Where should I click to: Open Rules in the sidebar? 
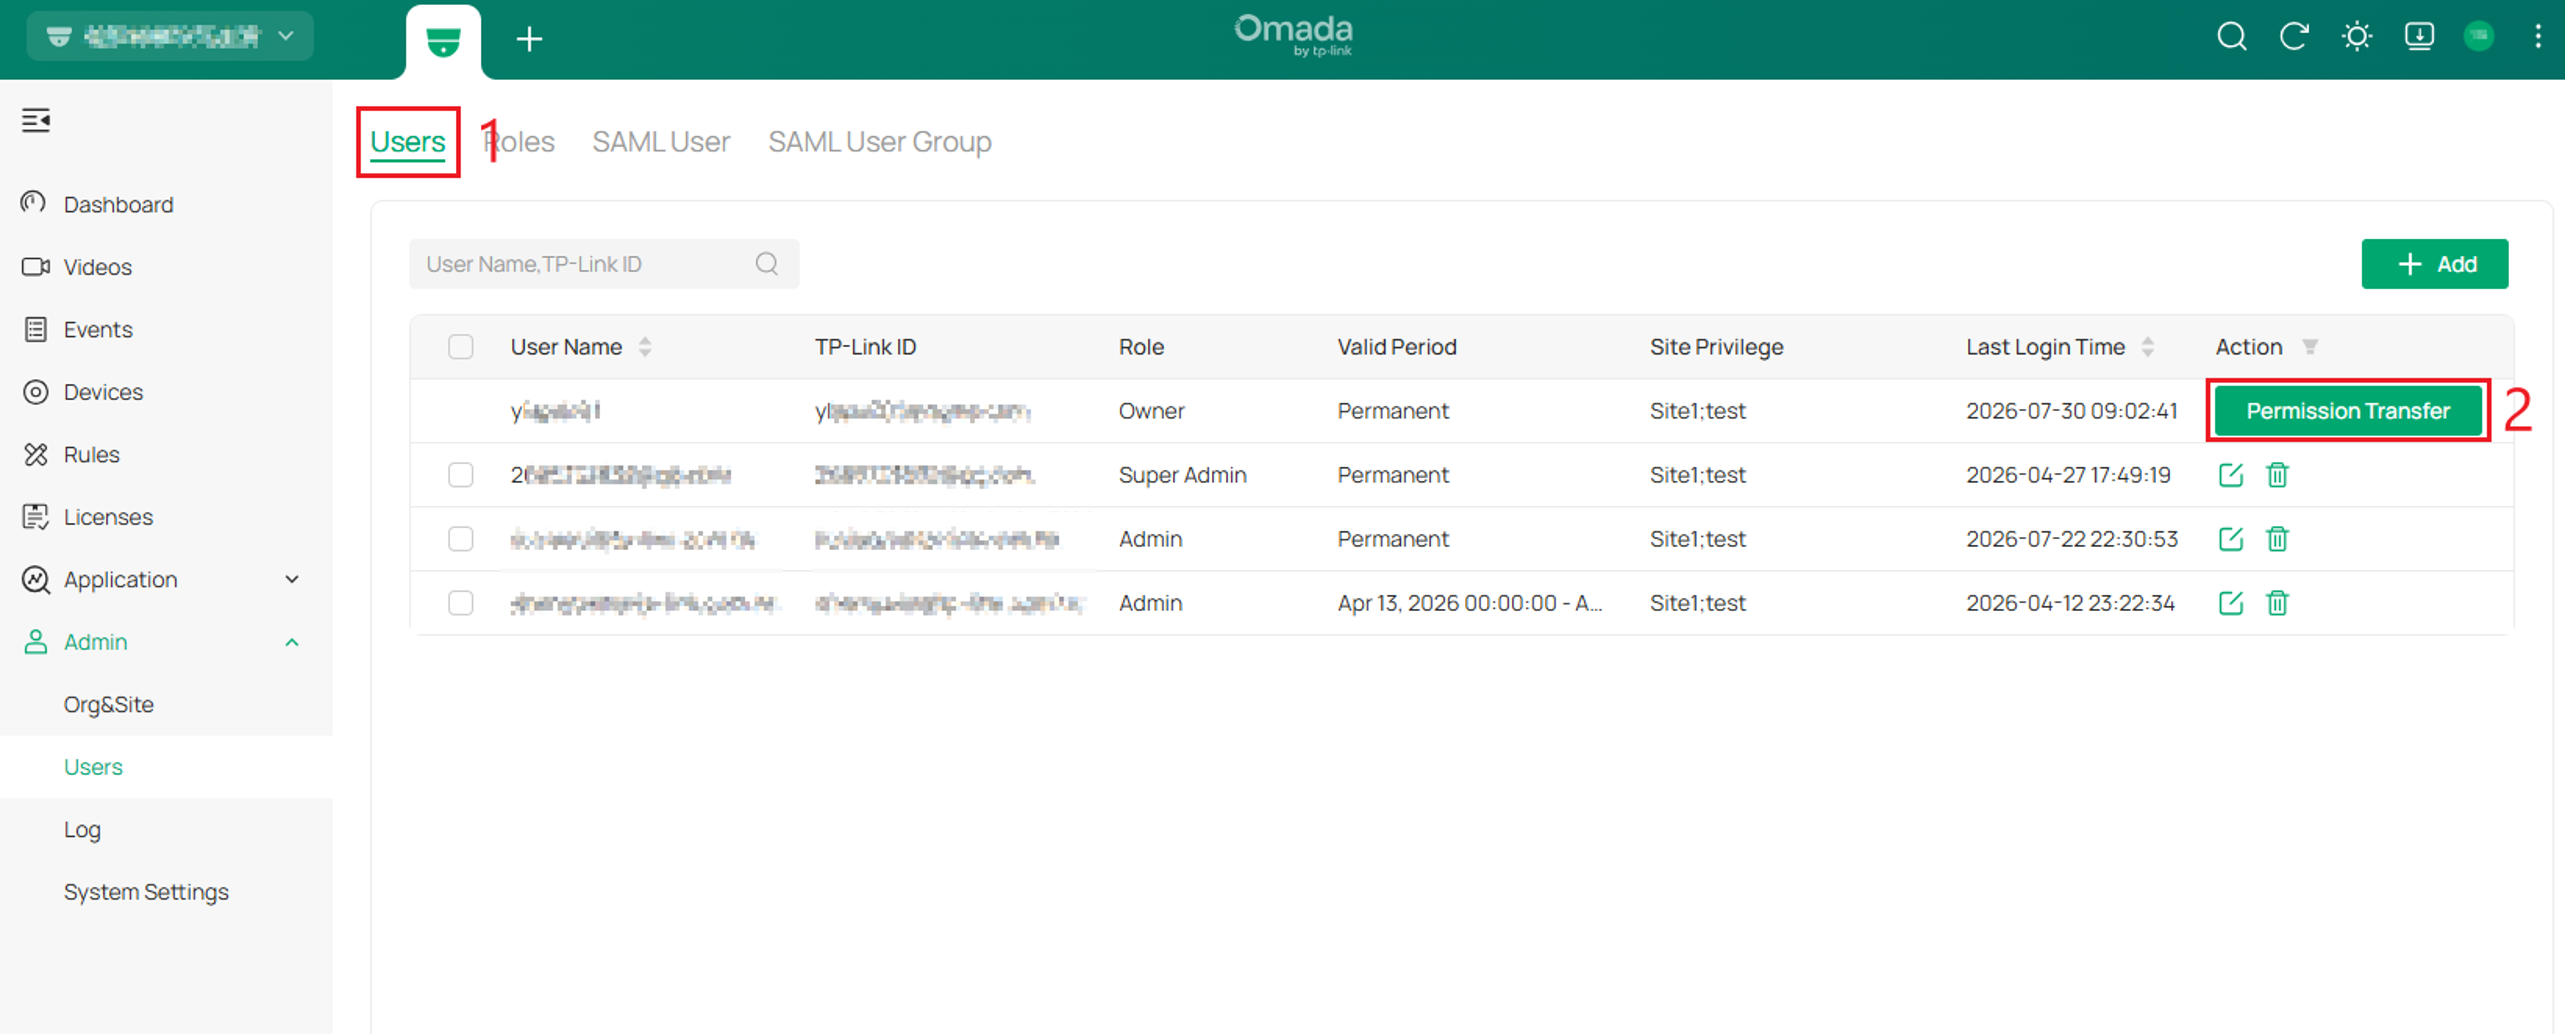(x=92, y=454)
